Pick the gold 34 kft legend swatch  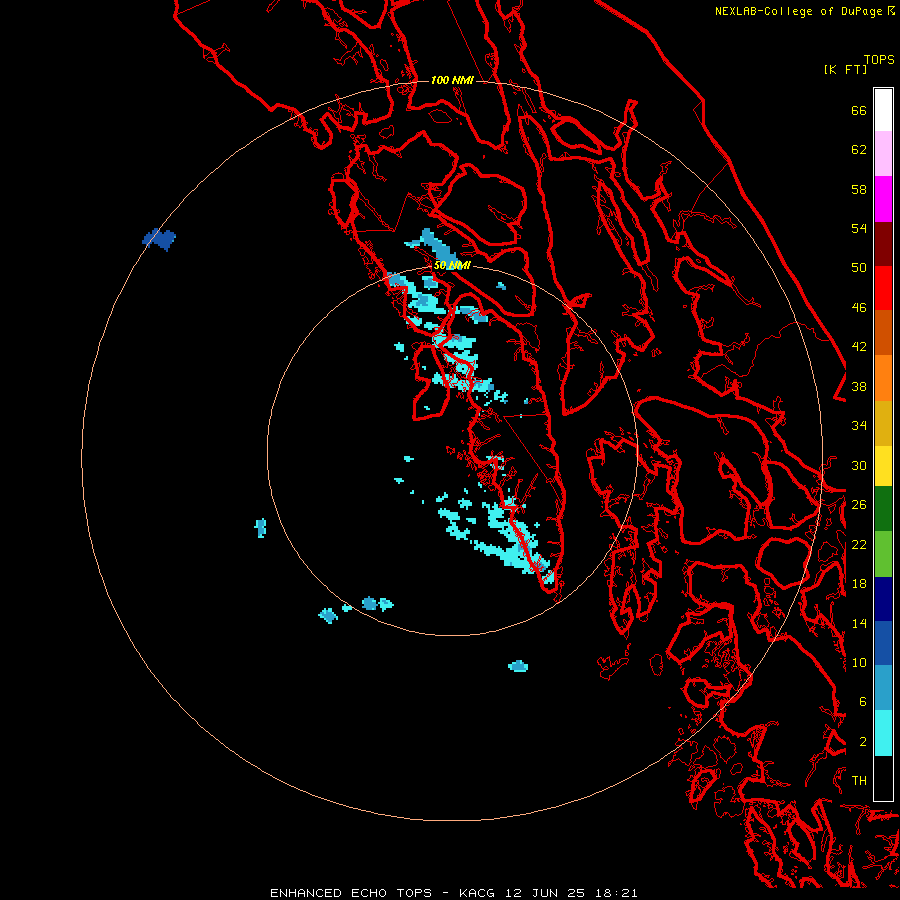[883, 423]
